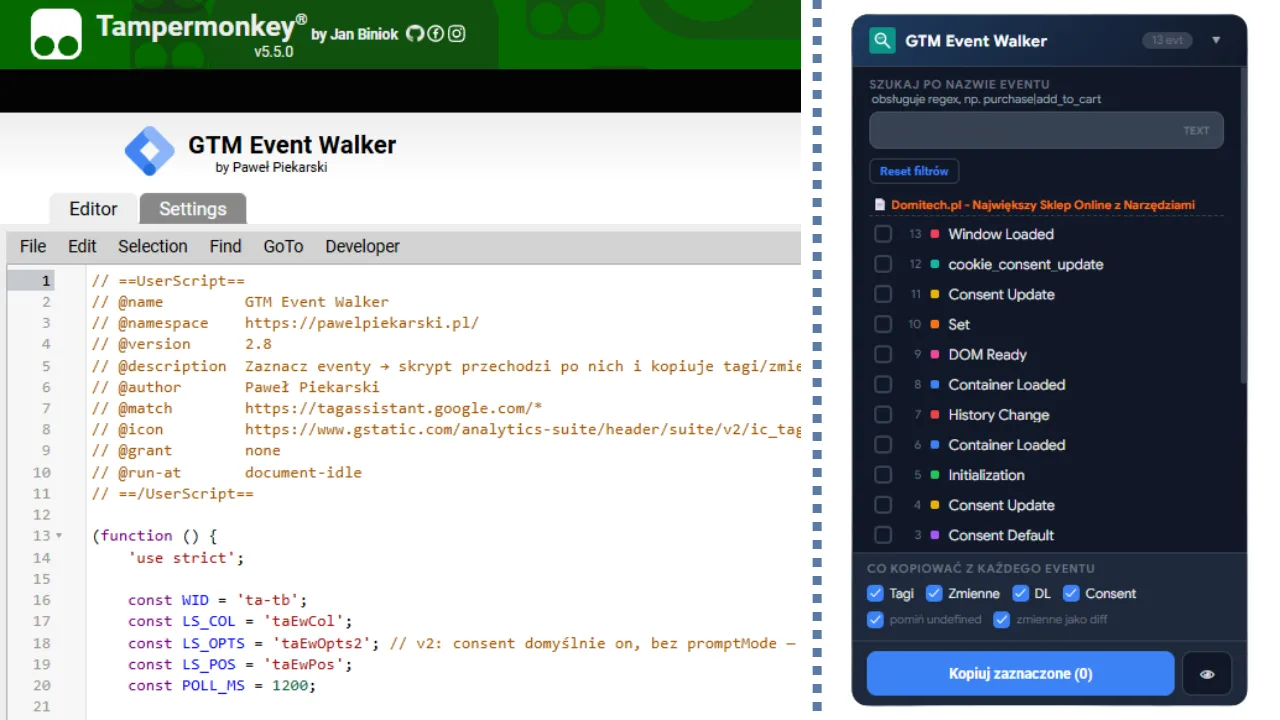Select event 11 'Consent Update' row text

click(x=1001, y=294)
